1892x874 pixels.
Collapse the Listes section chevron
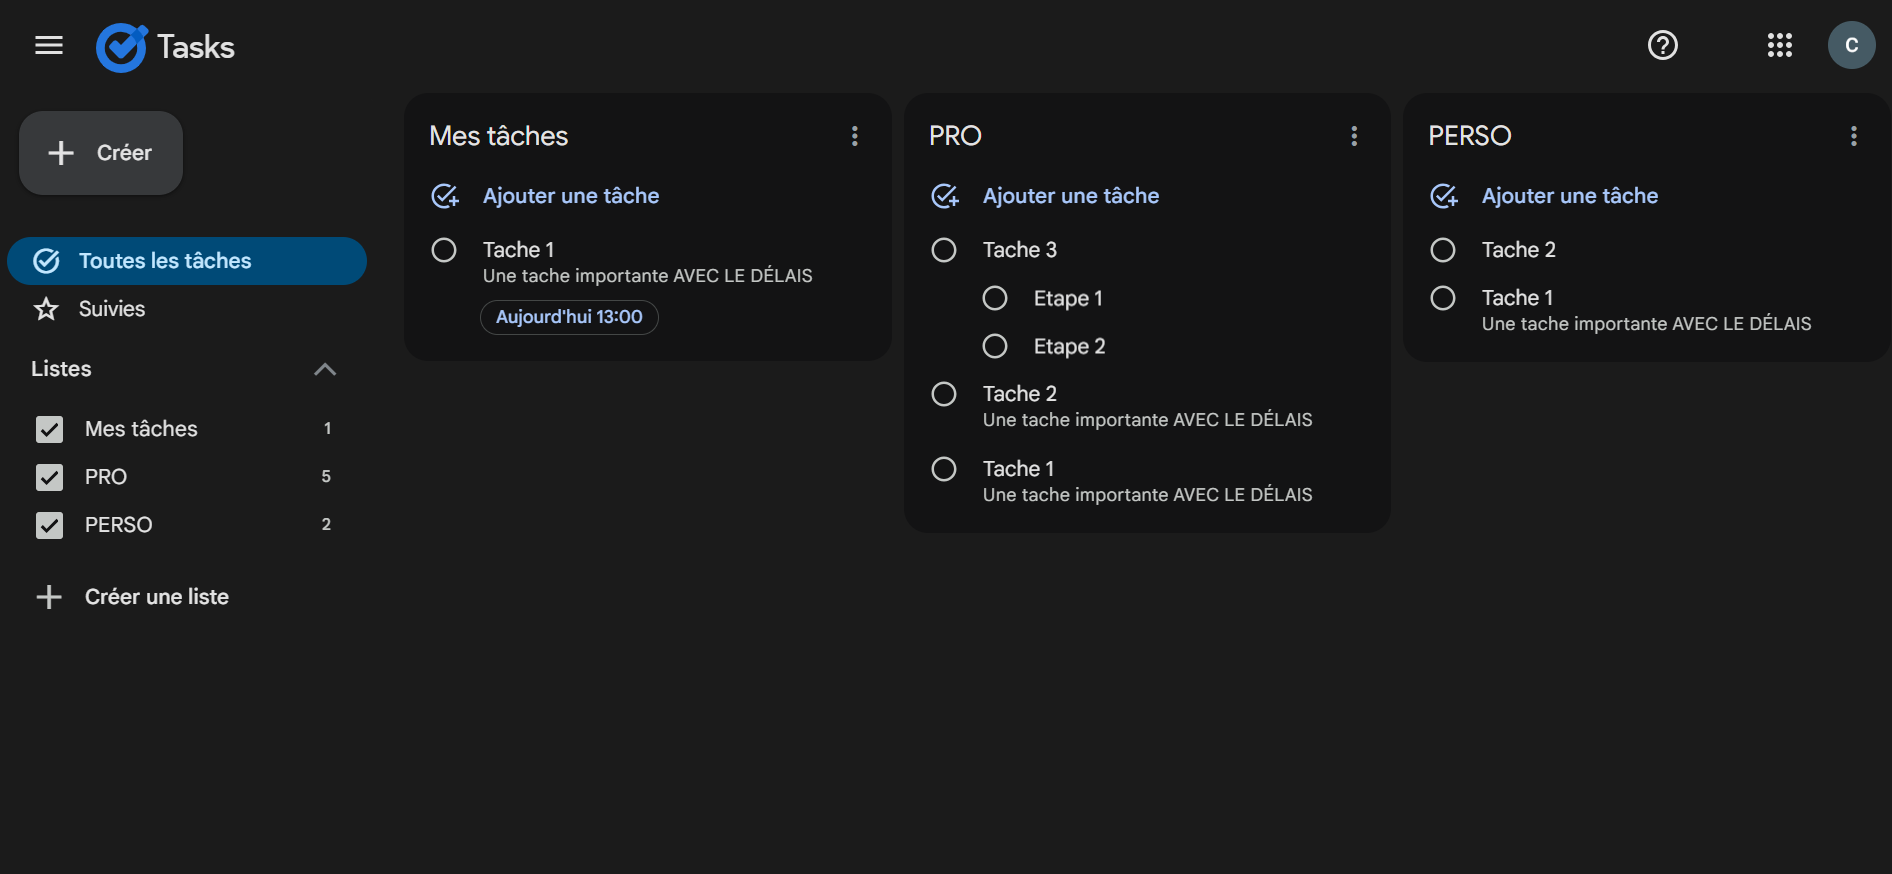(325, 369)
